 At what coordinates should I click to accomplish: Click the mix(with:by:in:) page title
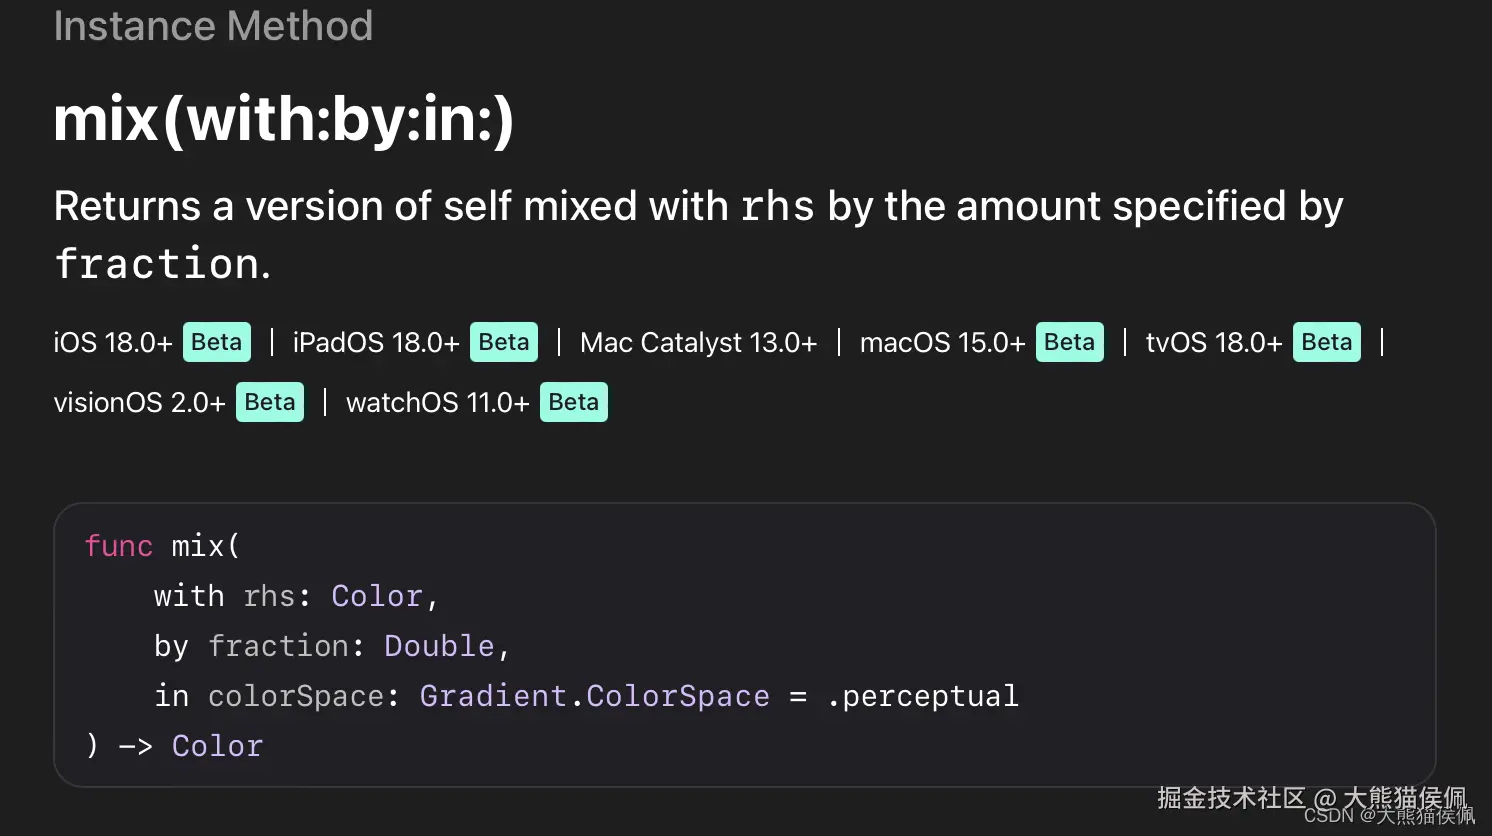284,119
